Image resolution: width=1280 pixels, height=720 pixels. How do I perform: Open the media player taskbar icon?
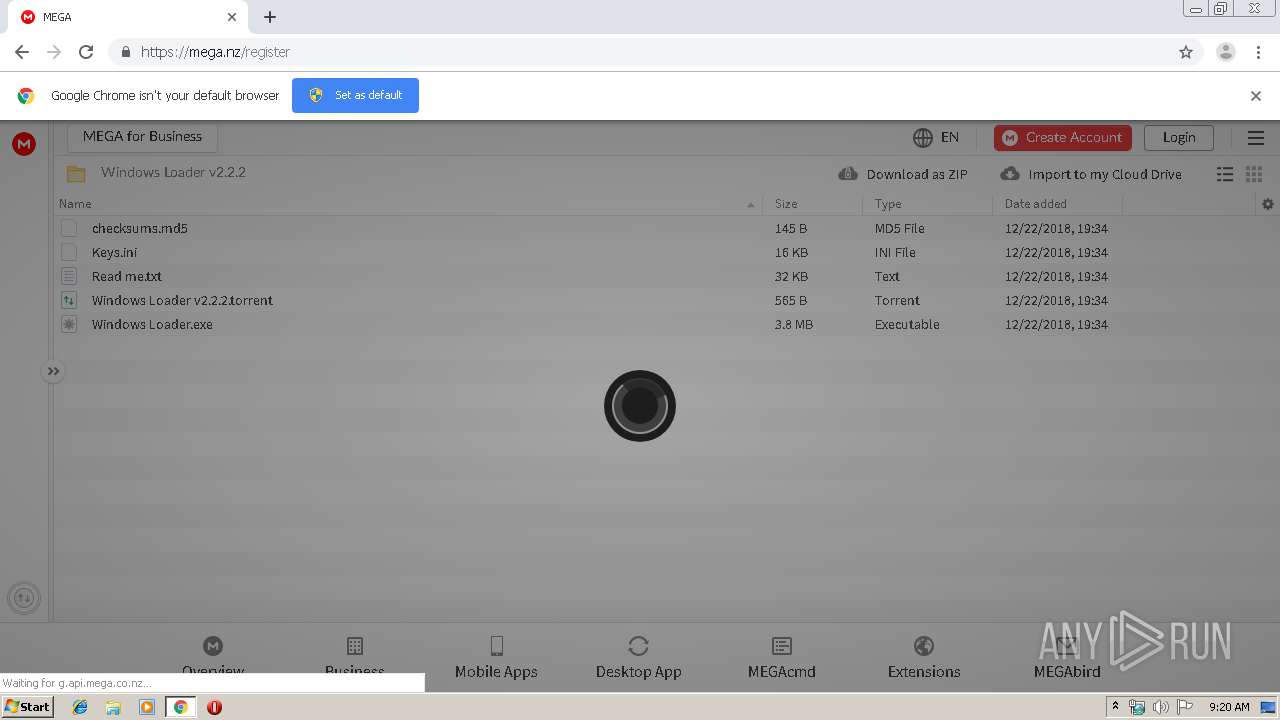(x=147, y=707)
